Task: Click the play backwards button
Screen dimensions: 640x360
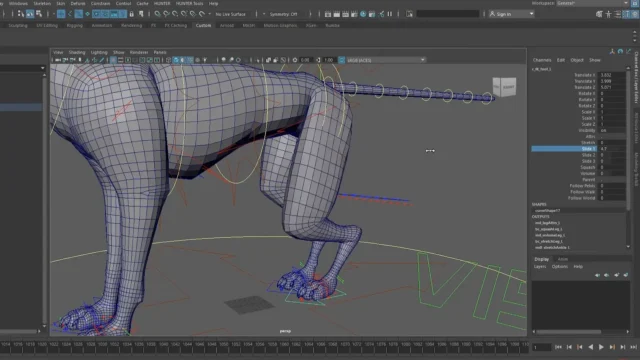Action: (590, 347)
